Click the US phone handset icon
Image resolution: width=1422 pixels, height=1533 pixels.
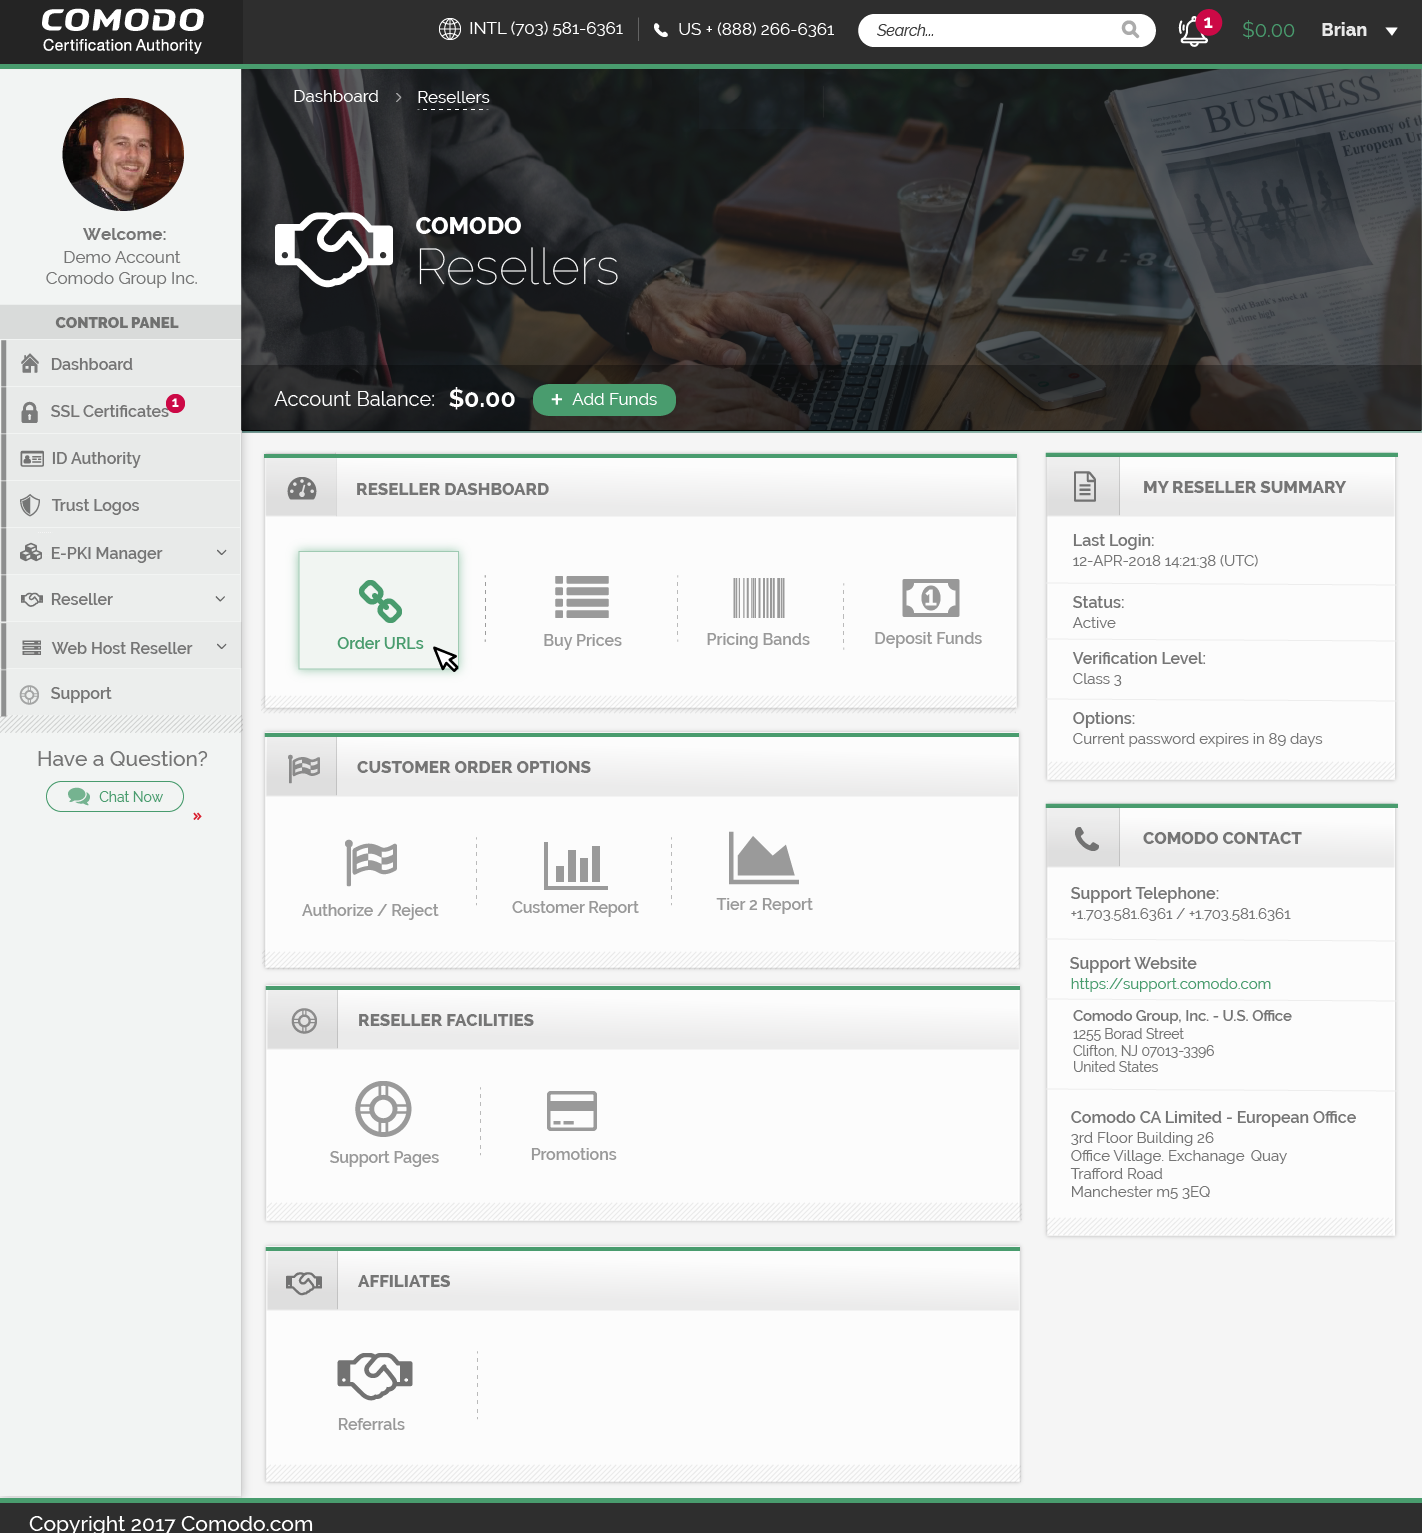(x=660, y=30)
